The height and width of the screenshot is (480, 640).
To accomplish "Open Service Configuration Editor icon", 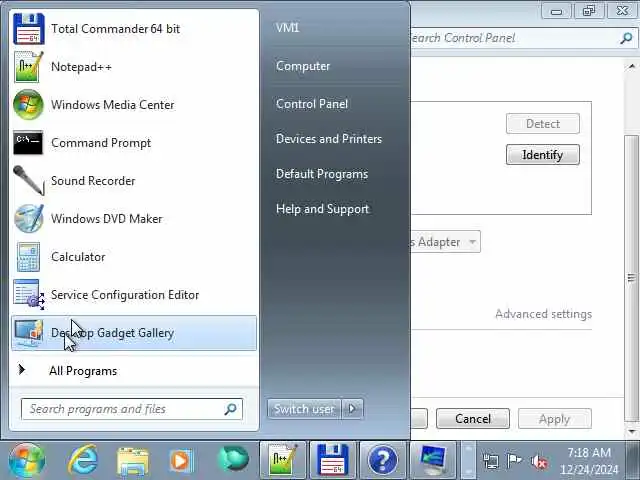I will tap(29, 294).
